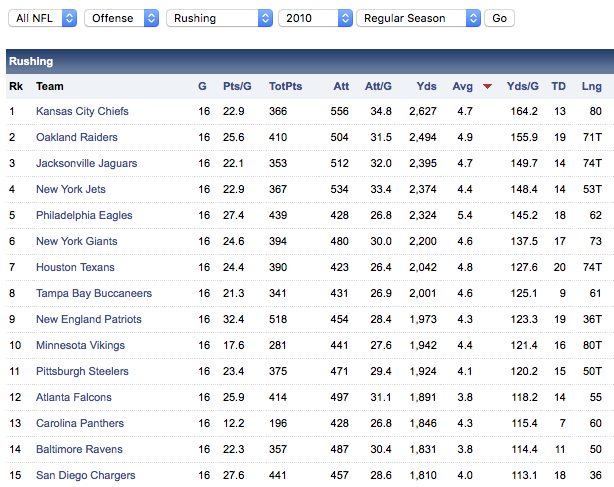Click the red sort arrow next to Avg
This screenshot has width=614, height=487.
(x=487, y=87)
